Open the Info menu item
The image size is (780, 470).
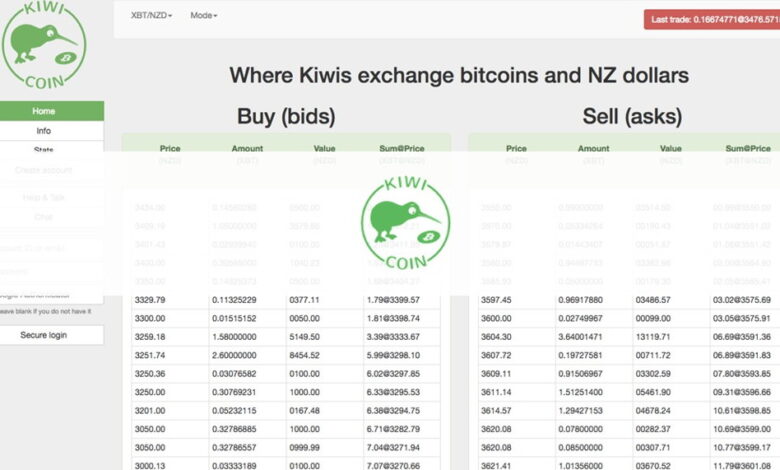[52, 131]
